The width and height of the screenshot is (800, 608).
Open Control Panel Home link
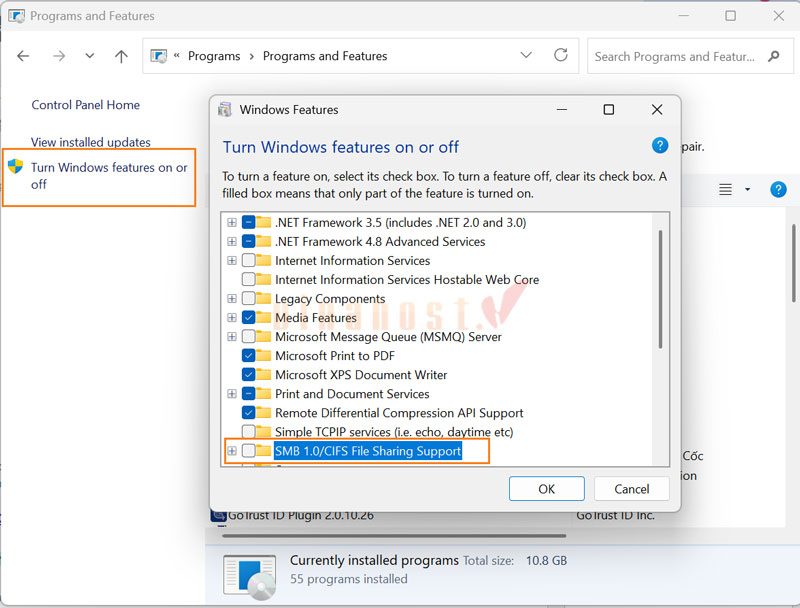(86, 105)
